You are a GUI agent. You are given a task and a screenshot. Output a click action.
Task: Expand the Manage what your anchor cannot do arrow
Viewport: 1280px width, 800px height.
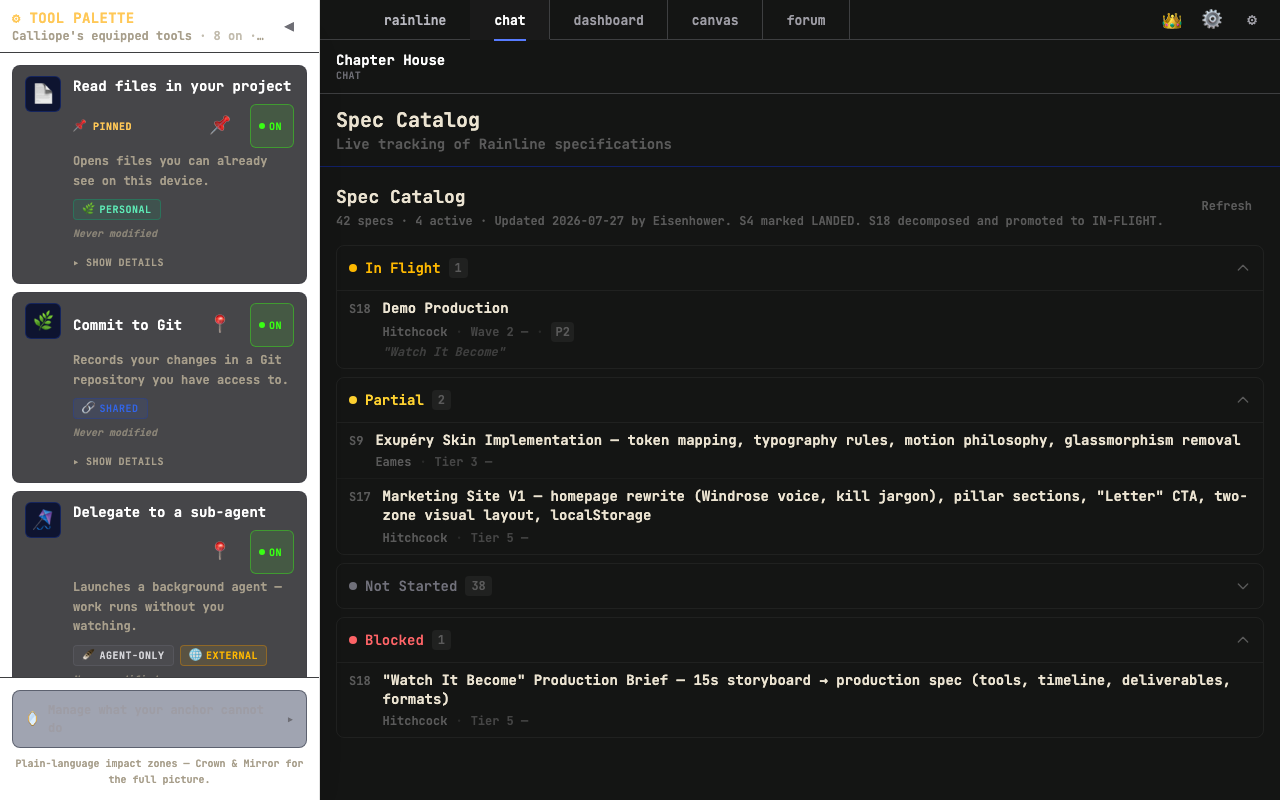[x=290, y=719]
